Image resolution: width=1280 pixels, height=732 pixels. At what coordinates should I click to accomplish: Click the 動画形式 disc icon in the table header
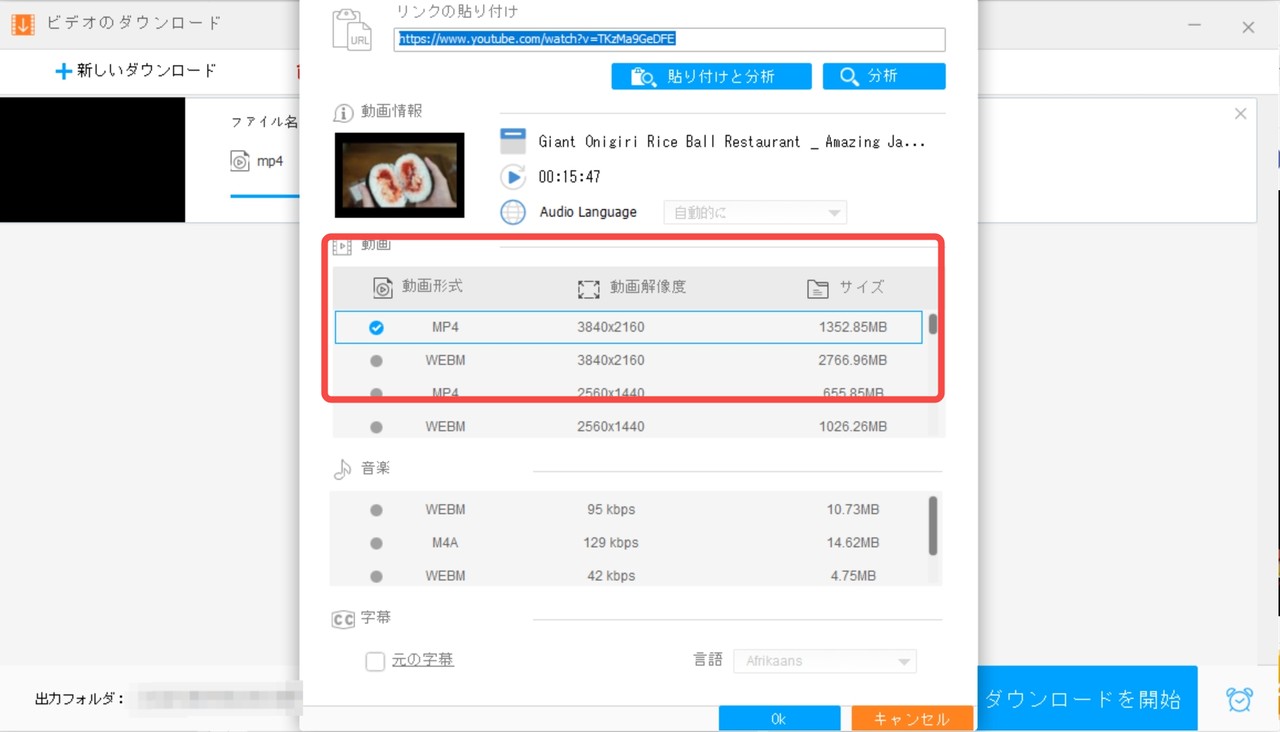click(x=382, y=287)
